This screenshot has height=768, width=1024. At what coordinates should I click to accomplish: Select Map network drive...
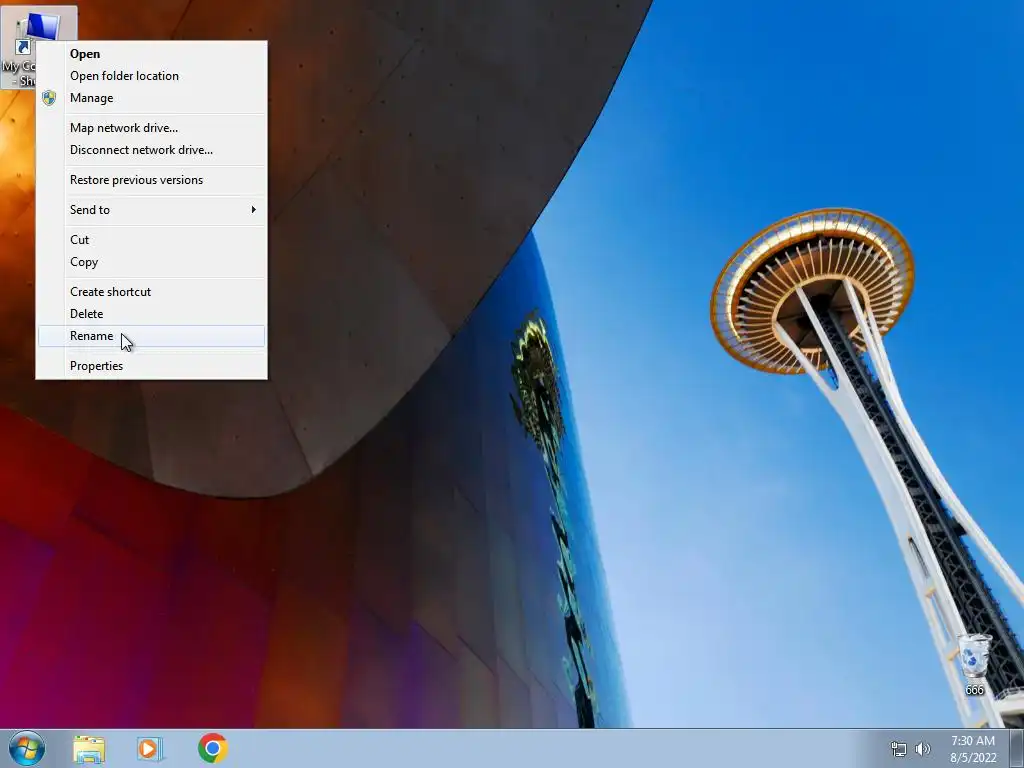(152, 128)
